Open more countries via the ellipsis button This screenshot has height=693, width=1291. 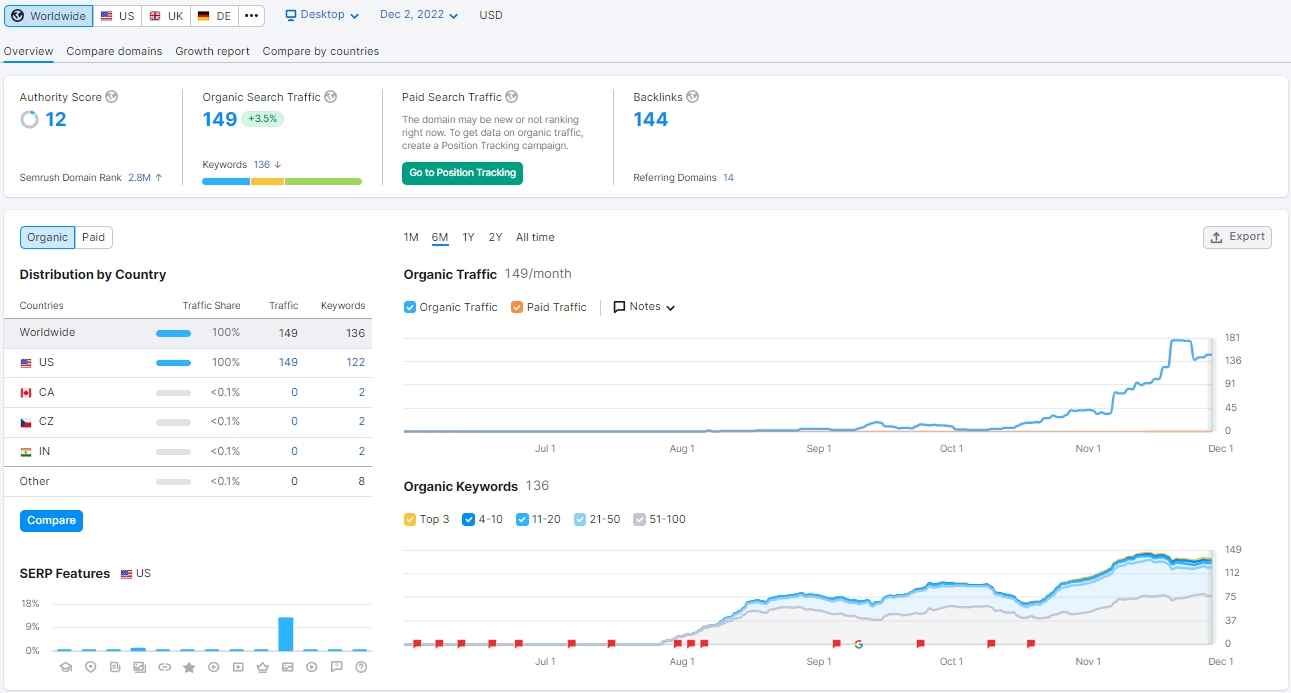pos(251,16)
